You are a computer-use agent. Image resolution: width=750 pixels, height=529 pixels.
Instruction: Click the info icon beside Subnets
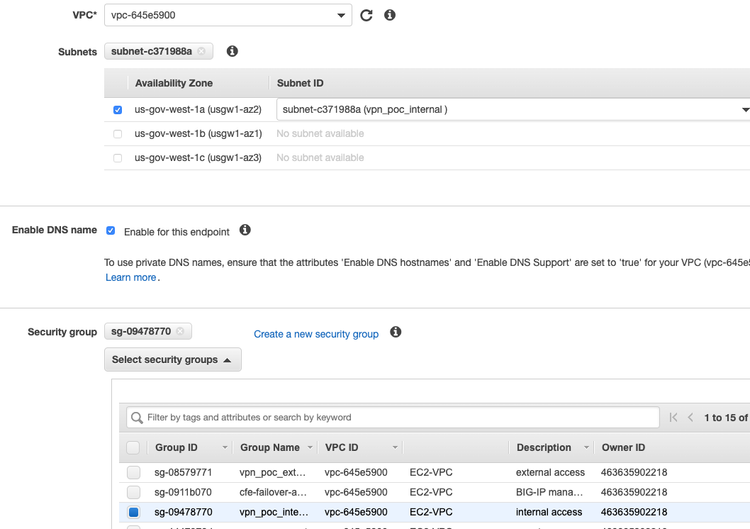point(232,51)
